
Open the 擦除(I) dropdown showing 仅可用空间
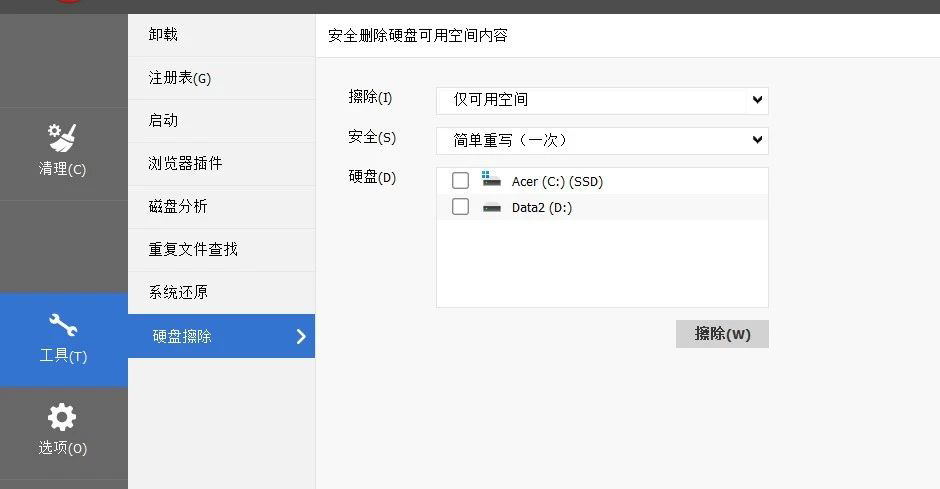coord(602,100)
